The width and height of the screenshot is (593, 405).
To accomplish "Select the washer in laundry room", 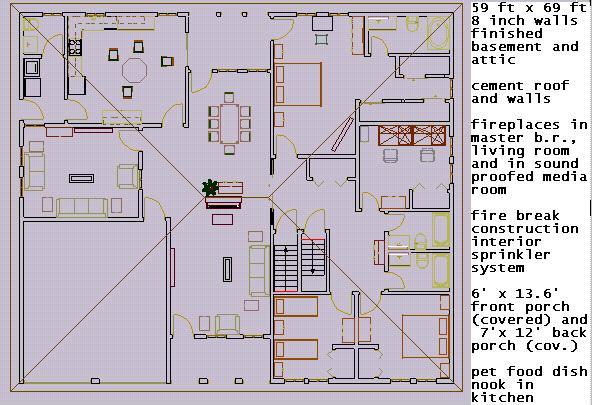I will (32, 68).
